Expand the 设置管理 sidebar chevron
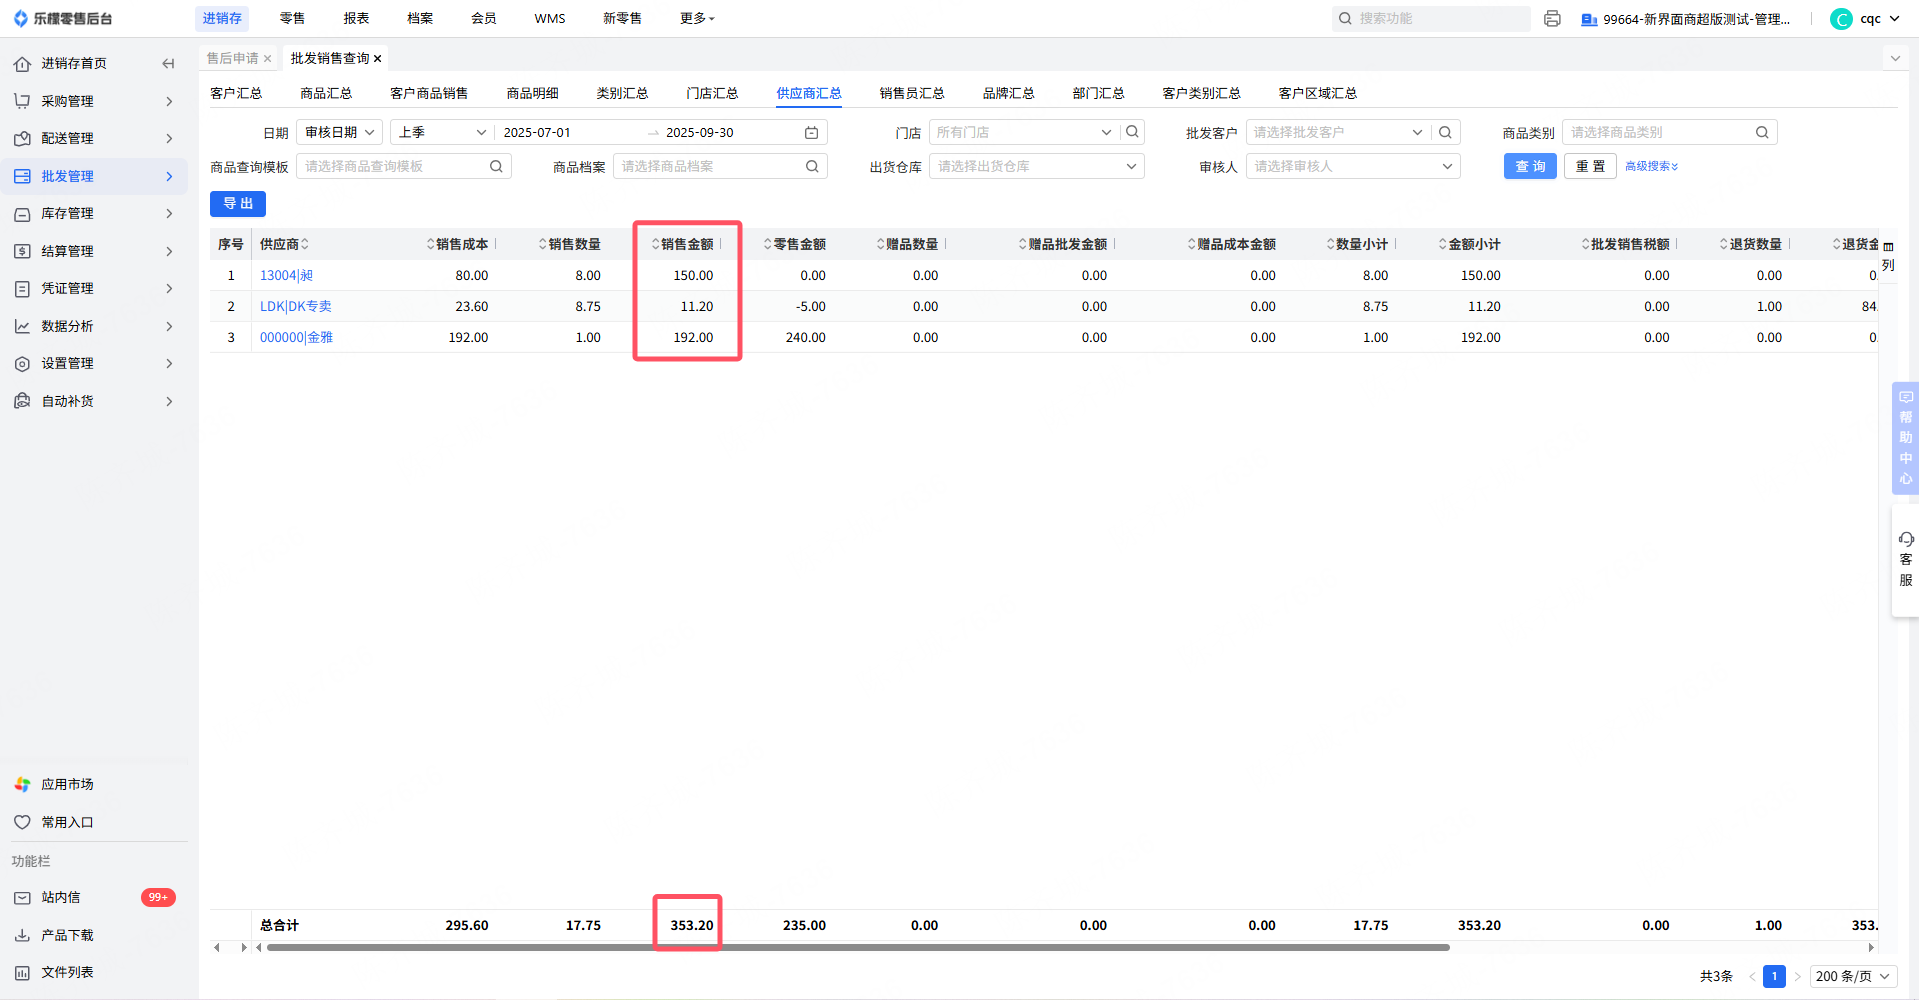Screen dimensions: 1919x1000 point(169,364)
